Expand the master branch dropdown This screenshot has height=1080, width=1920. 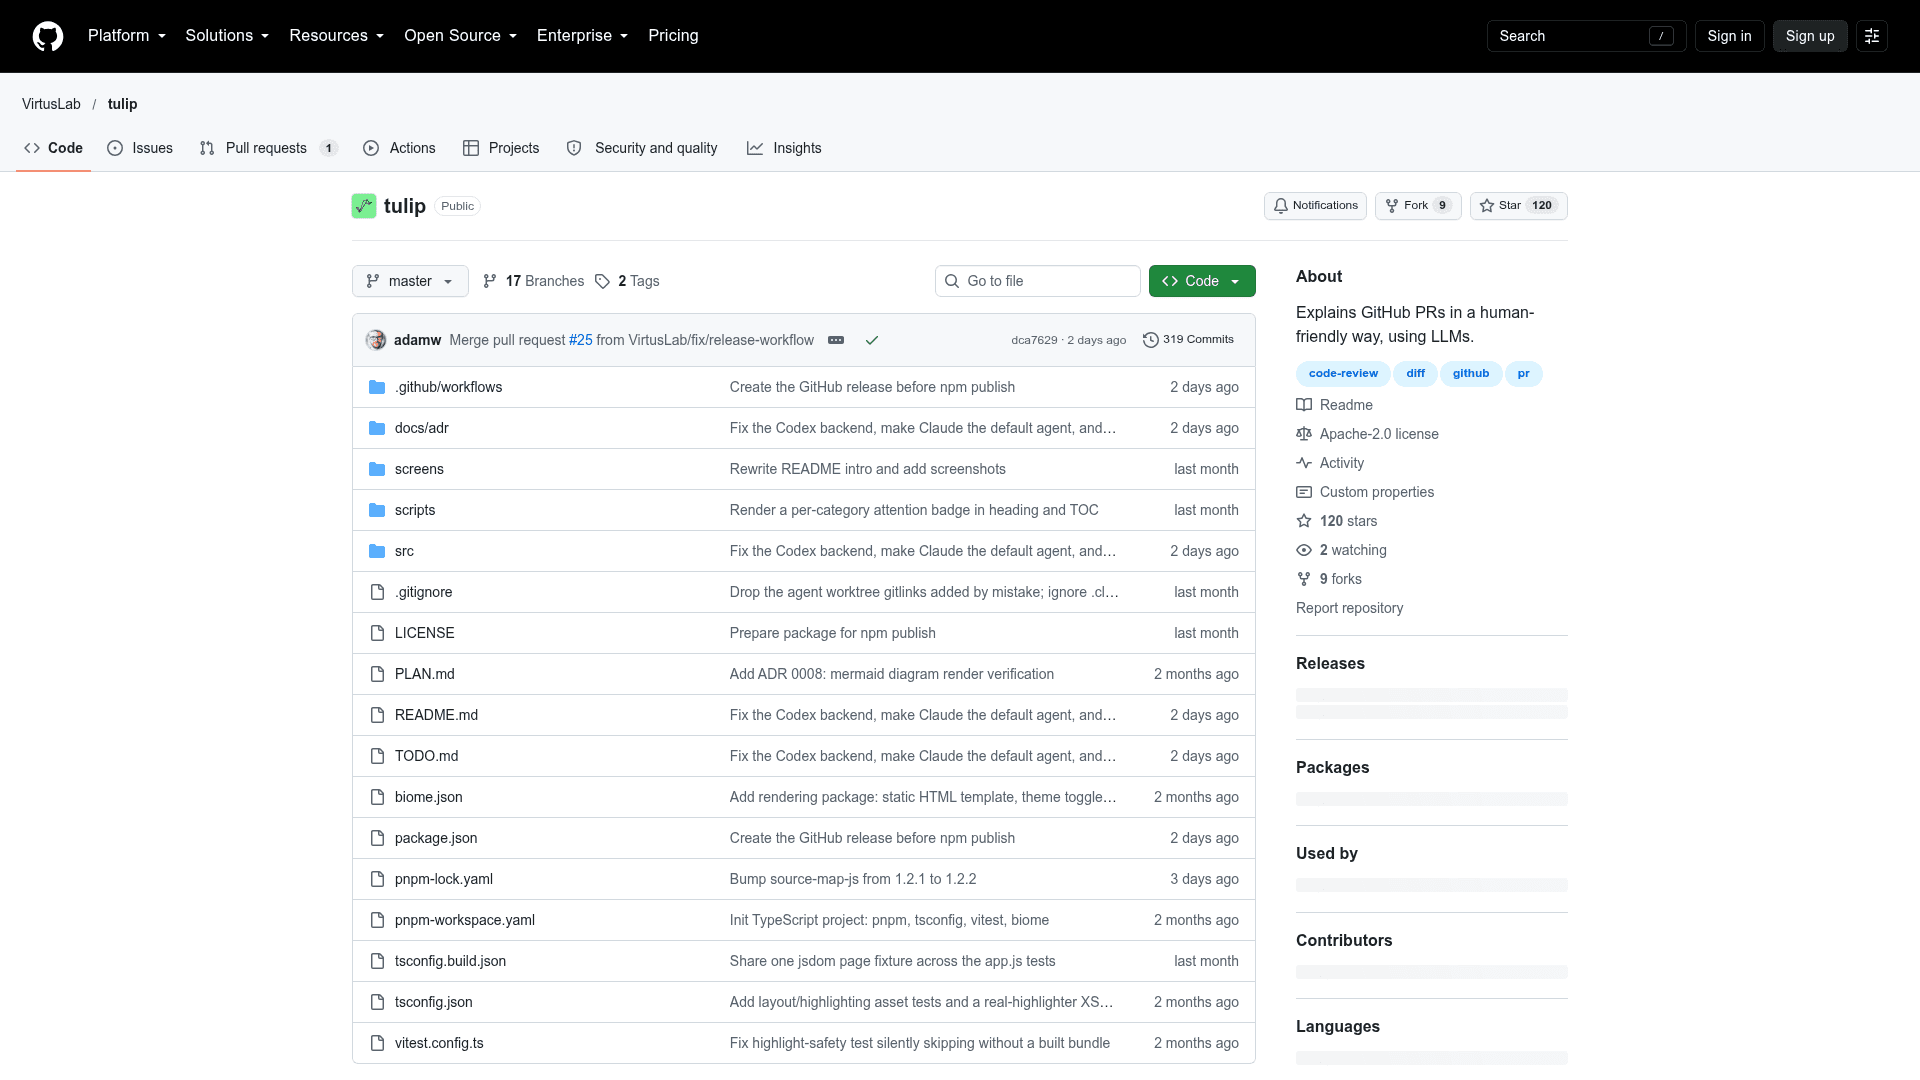tap(410, 281)
